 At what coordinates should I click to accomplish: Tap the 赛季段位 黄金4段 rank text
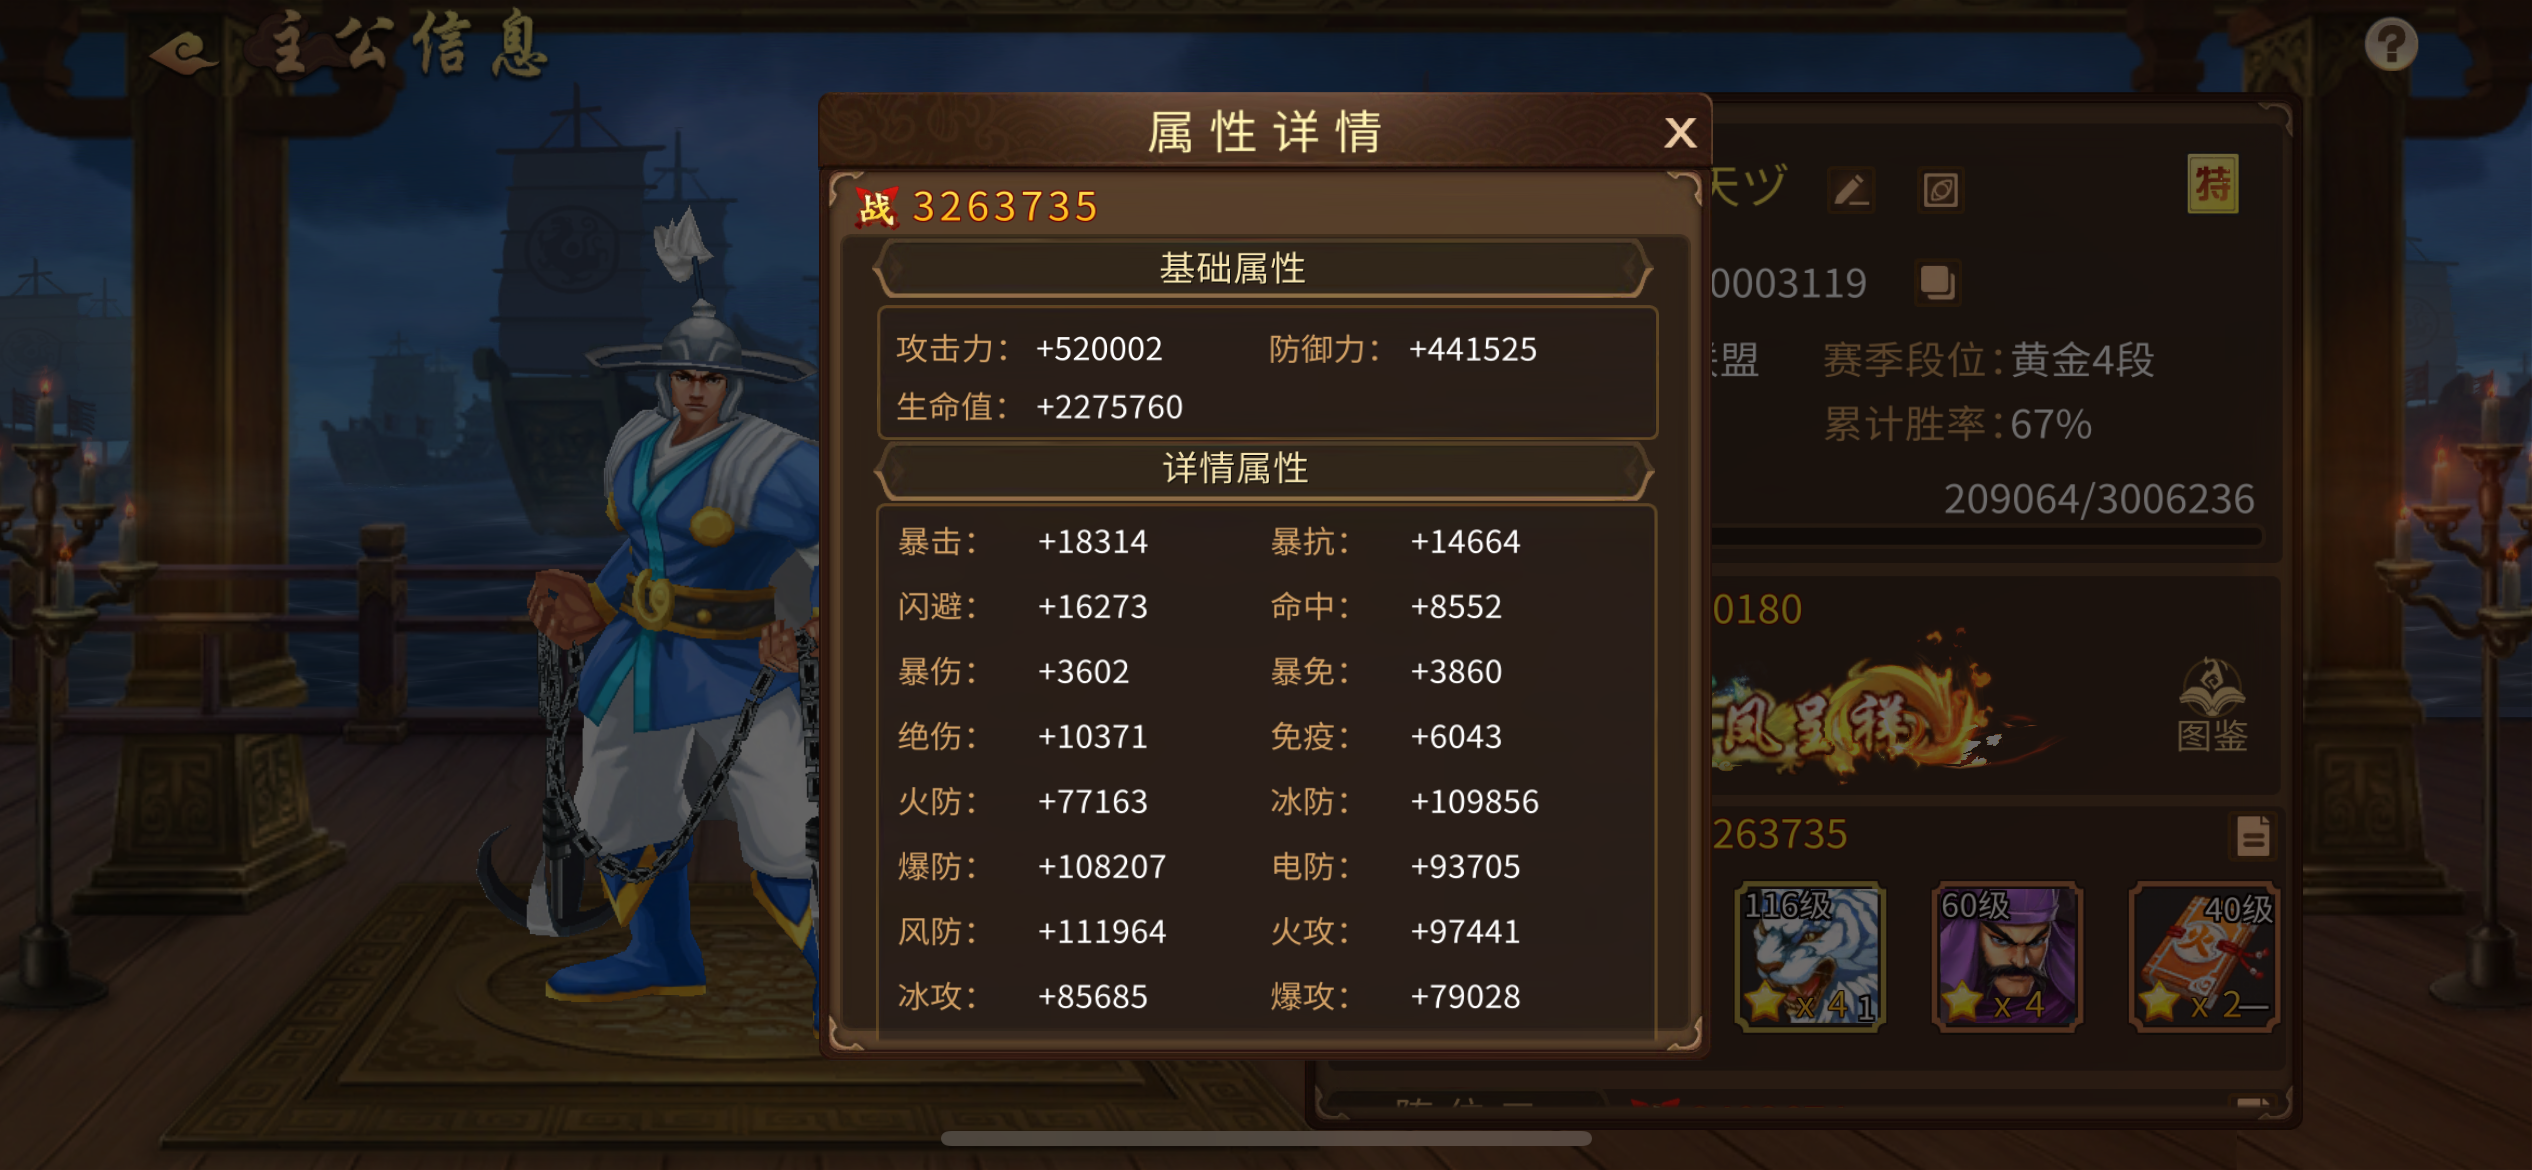pos(1988,360)
